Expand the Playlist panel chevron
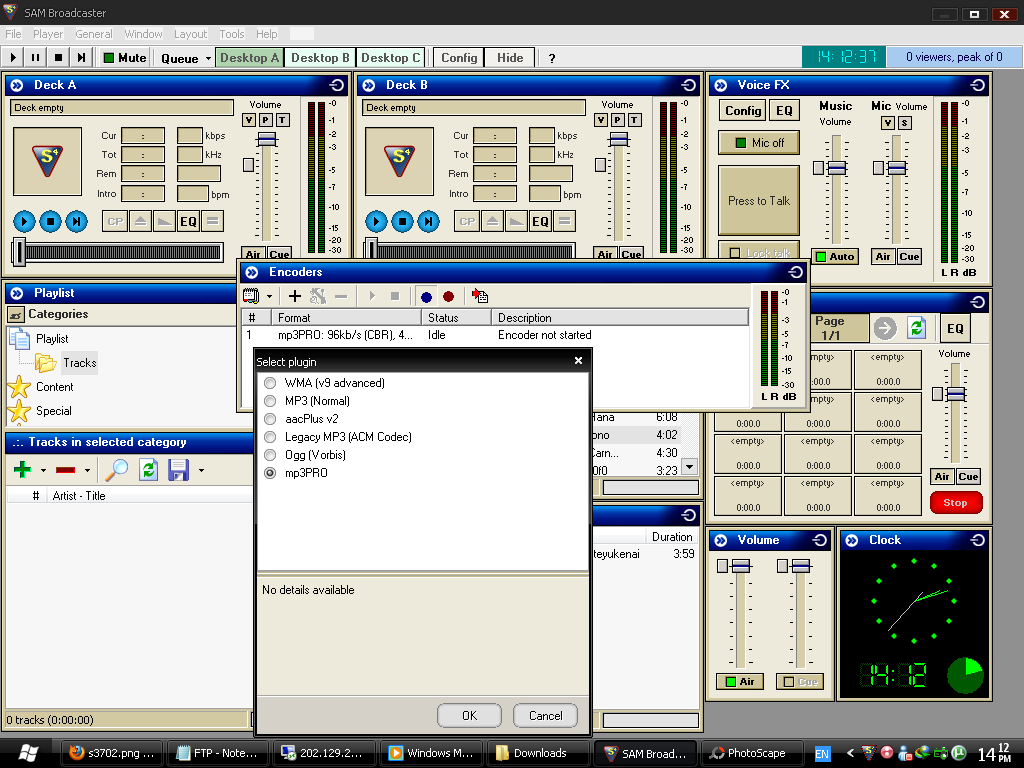 coord(17,293)
